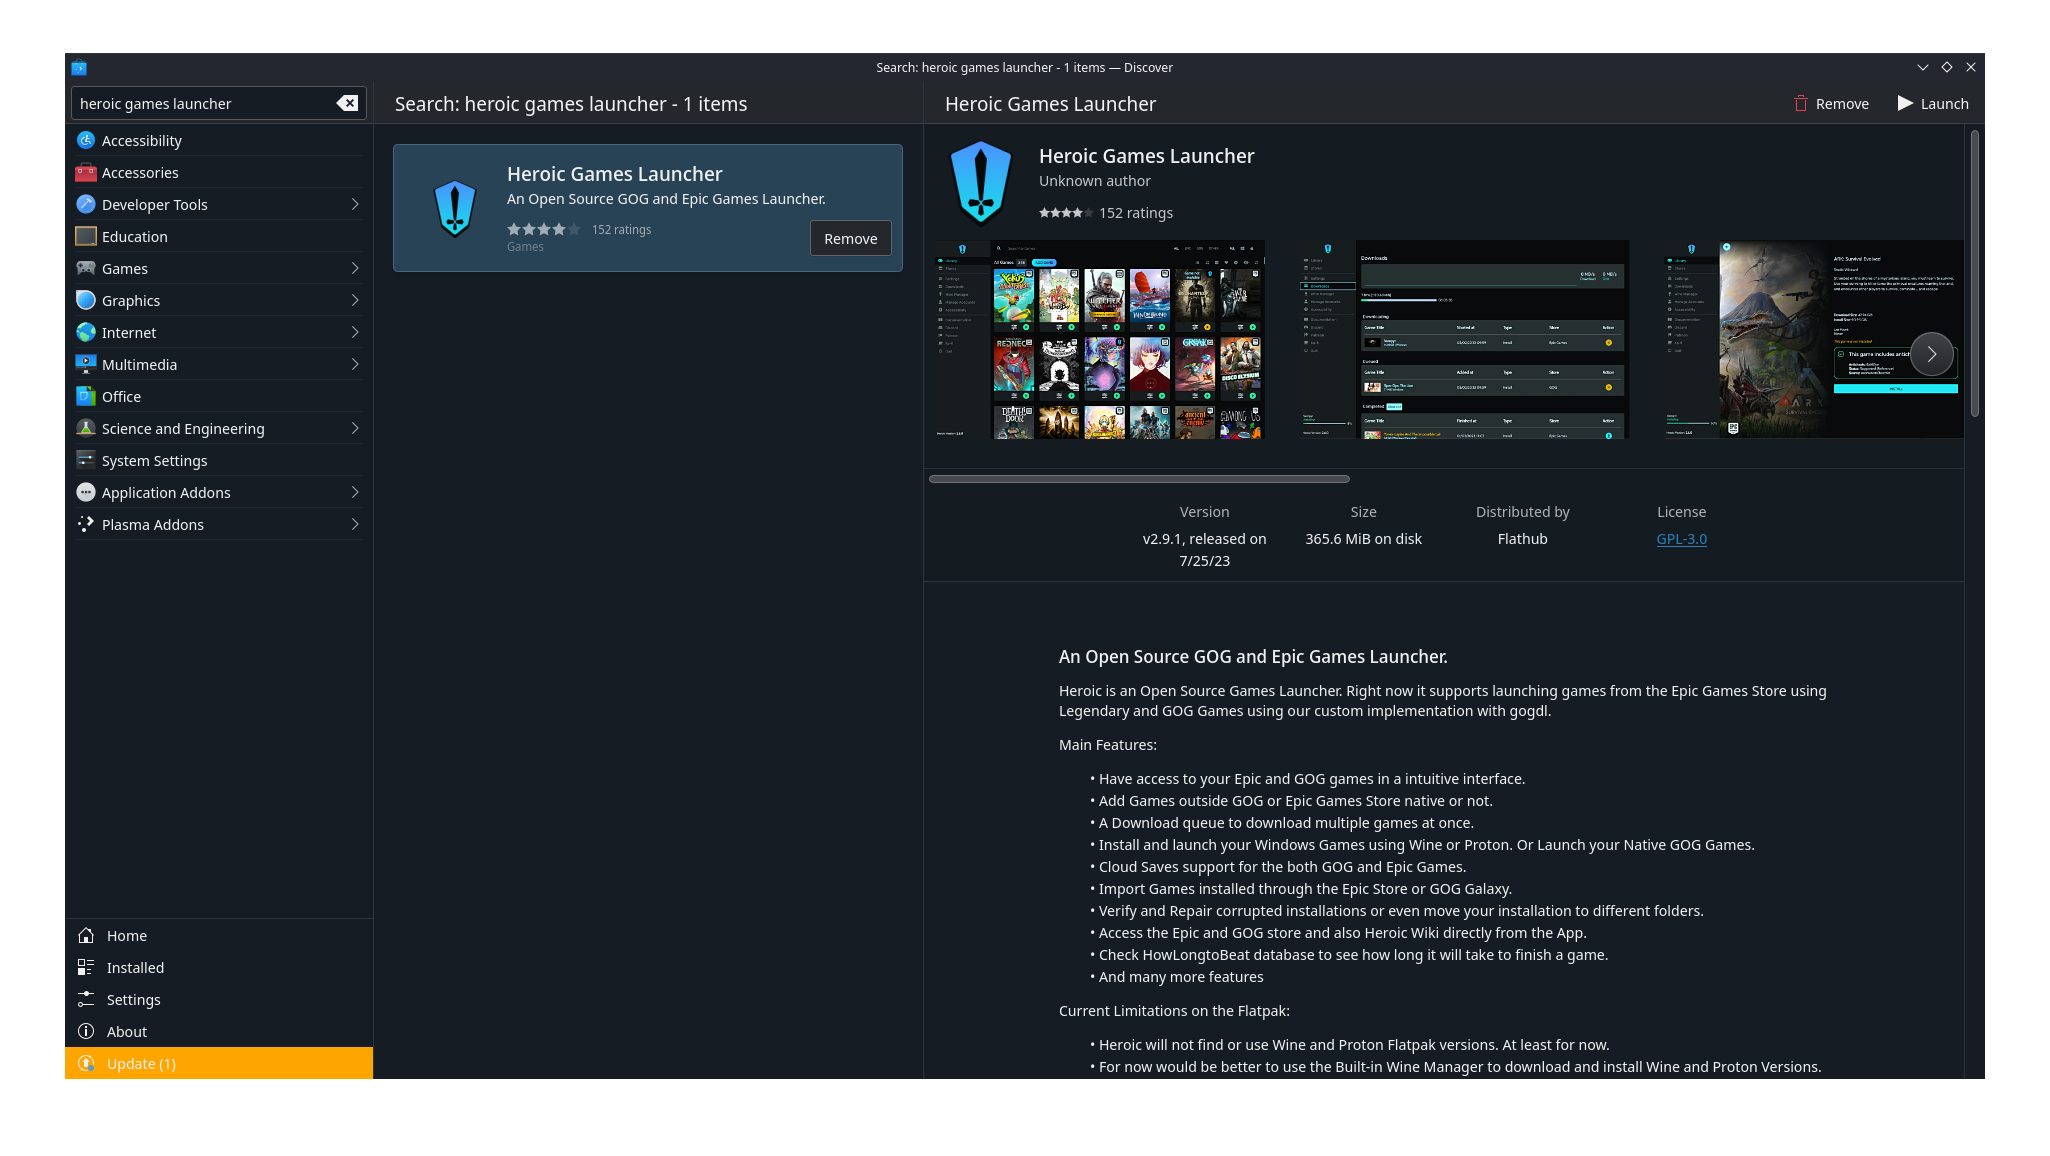This screenshot has height=1156, width=2050.
Task: Click the Games category icon in sidebar
Action: [86, 268]
